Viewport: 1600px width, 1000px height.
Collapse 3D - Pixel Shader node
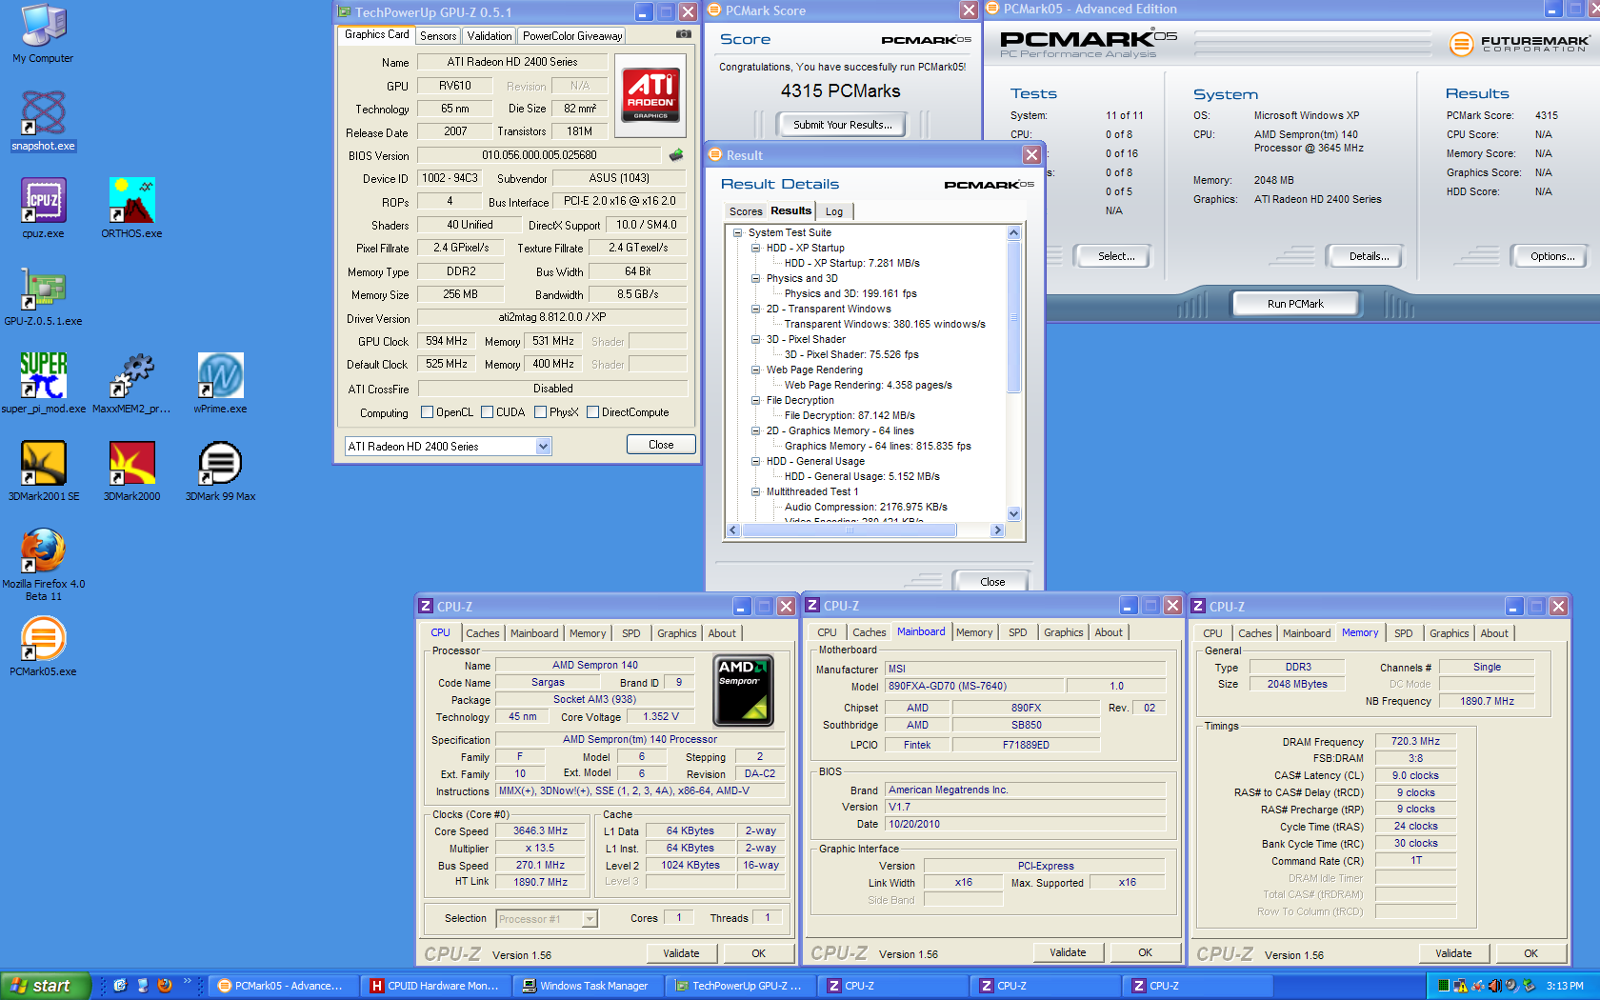[x=756, y=339]
